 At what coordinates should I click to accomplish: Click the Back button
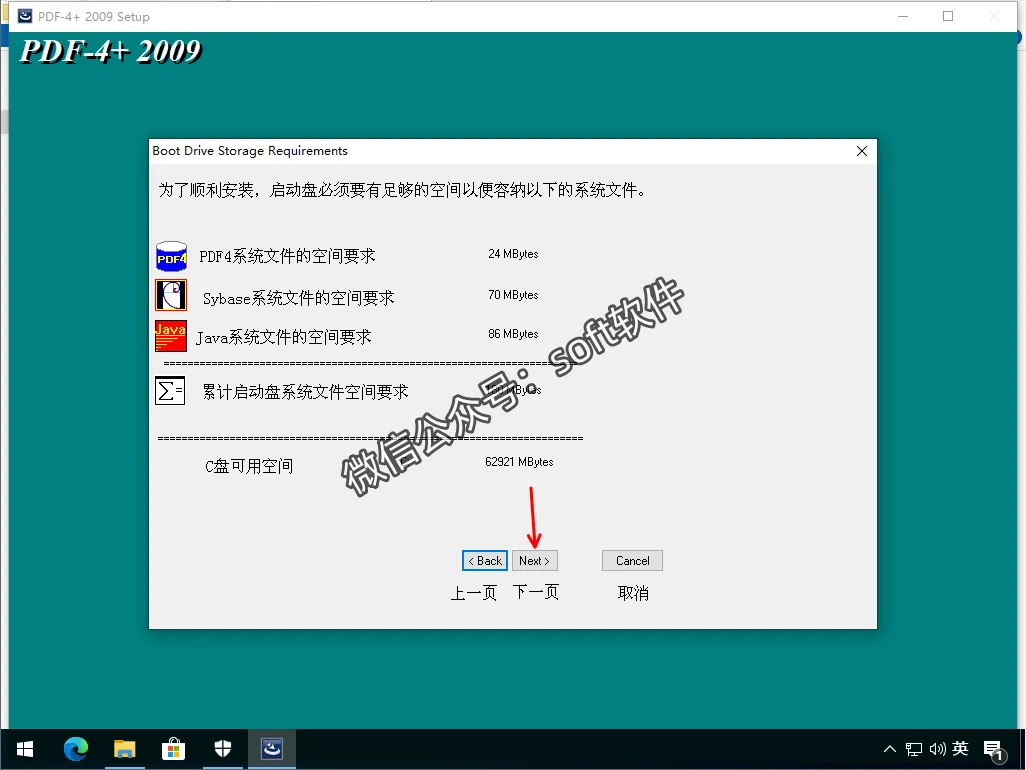[x=485, y=561]
